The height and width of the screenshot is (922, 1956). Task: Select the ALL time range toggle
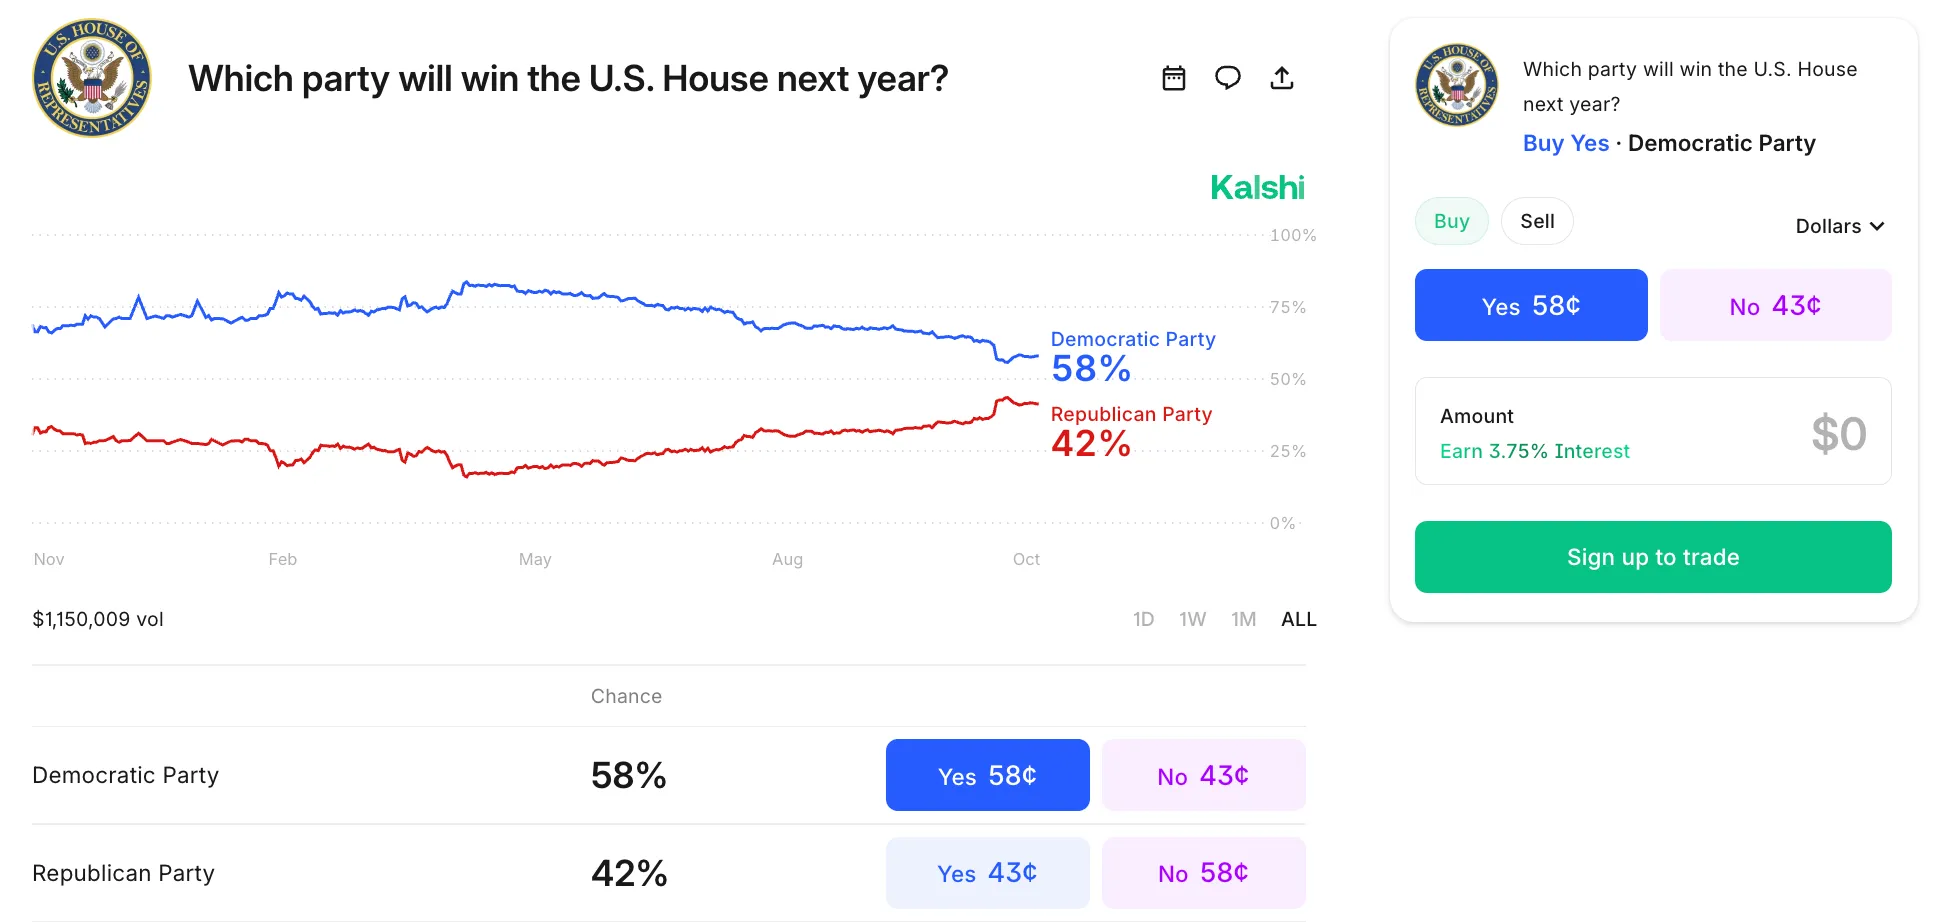[x=1298, y=619]
